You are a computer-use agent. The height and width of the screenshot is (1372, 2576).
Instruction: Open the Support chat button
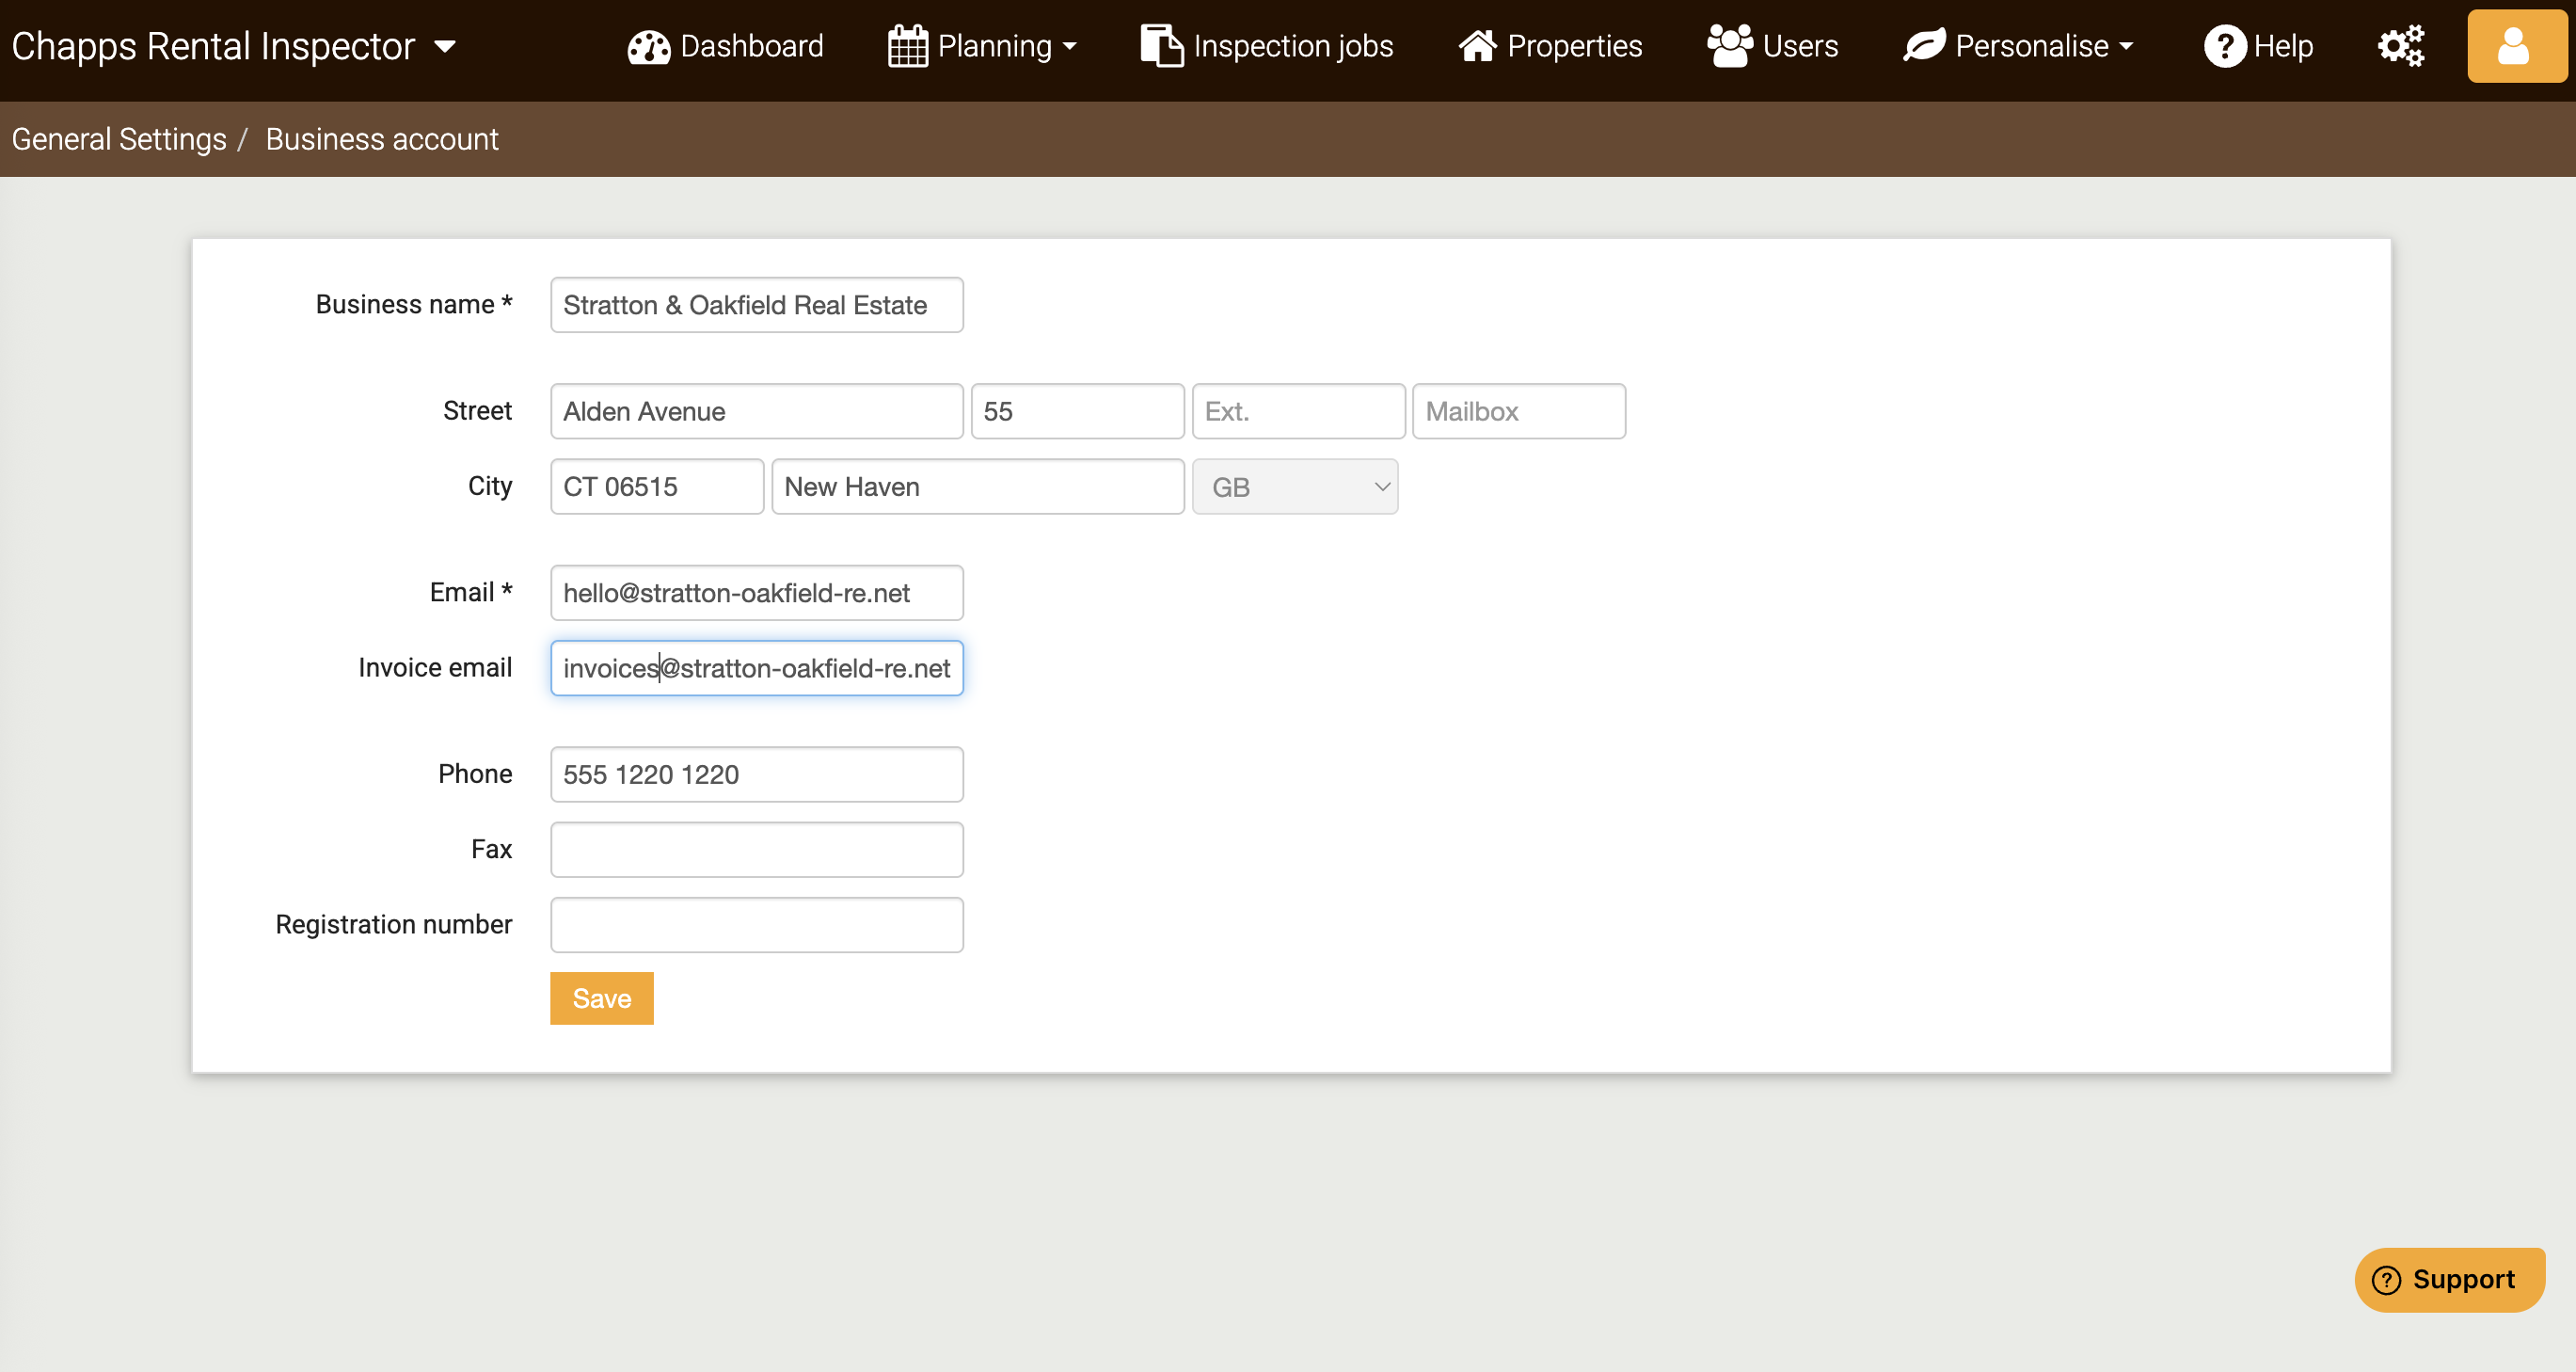(x=2448, y=1279)
